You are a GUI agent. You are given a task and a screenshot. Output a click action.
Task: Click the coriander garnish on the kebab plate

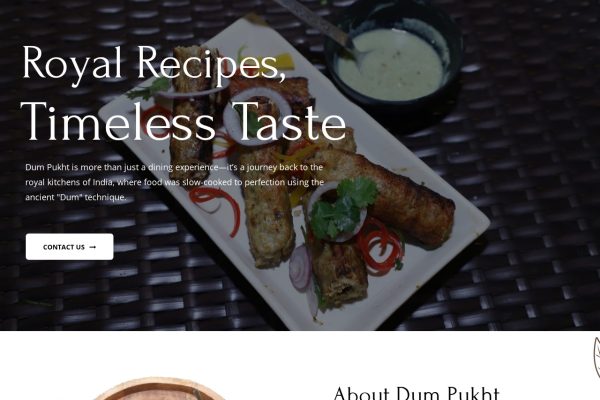(x=342, y=209)
